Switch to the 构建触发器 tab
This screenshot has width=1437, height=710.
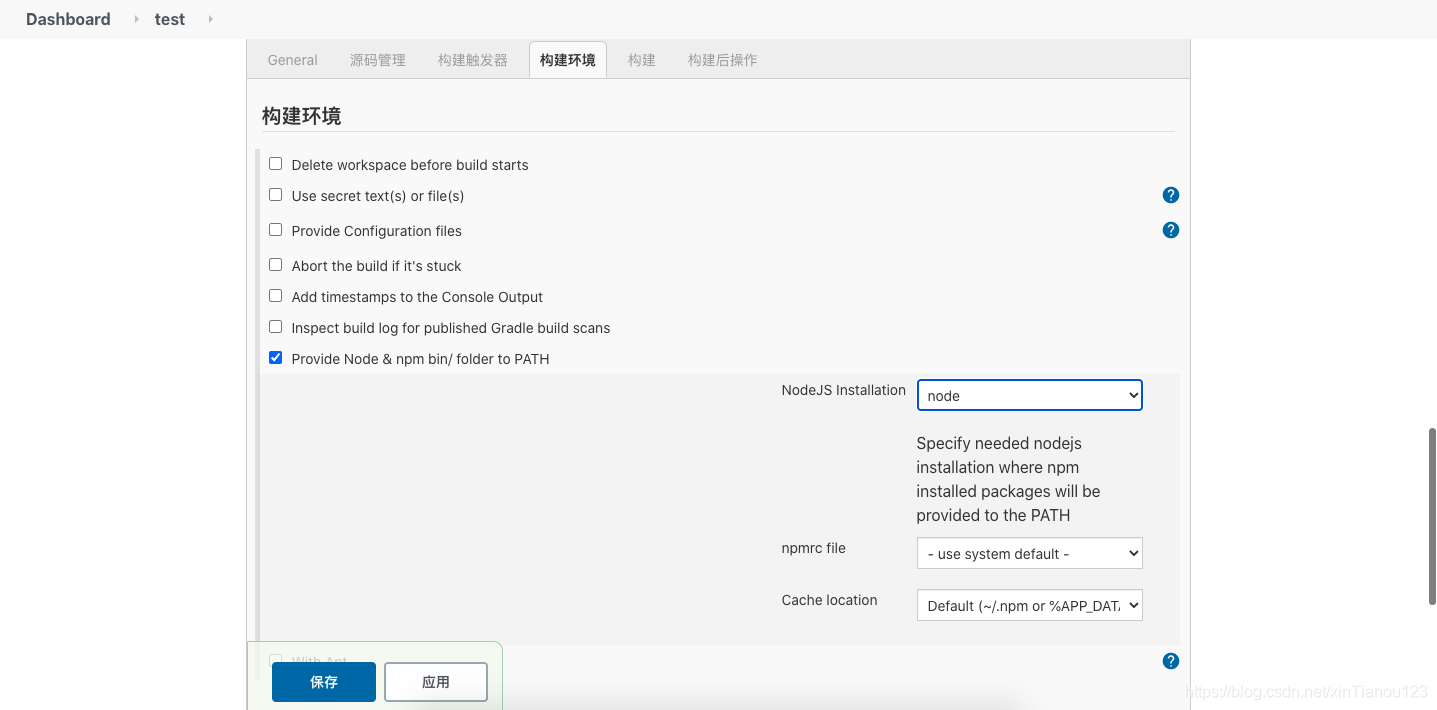tap(473, 60)
